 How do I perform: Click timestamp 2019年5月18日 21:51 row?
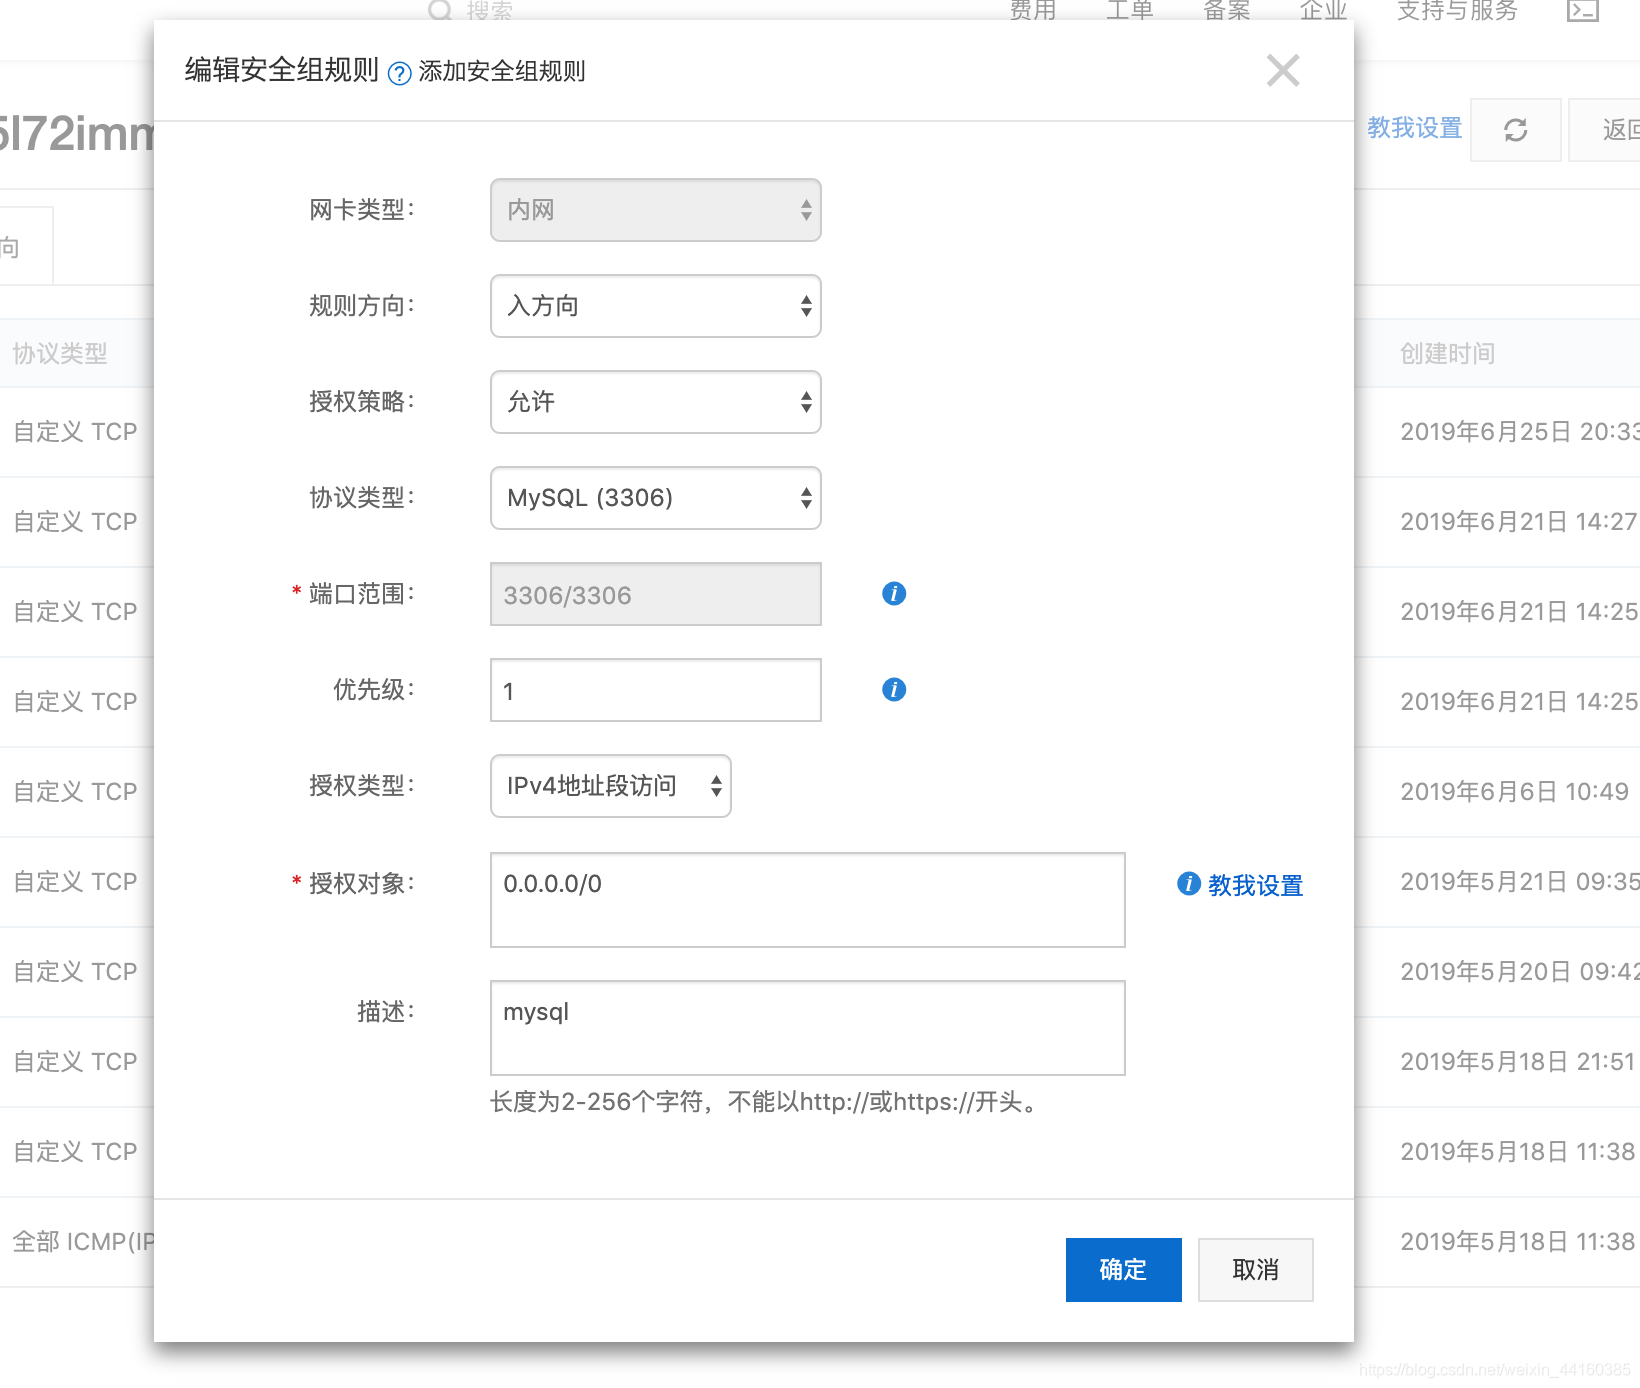1517,1062
